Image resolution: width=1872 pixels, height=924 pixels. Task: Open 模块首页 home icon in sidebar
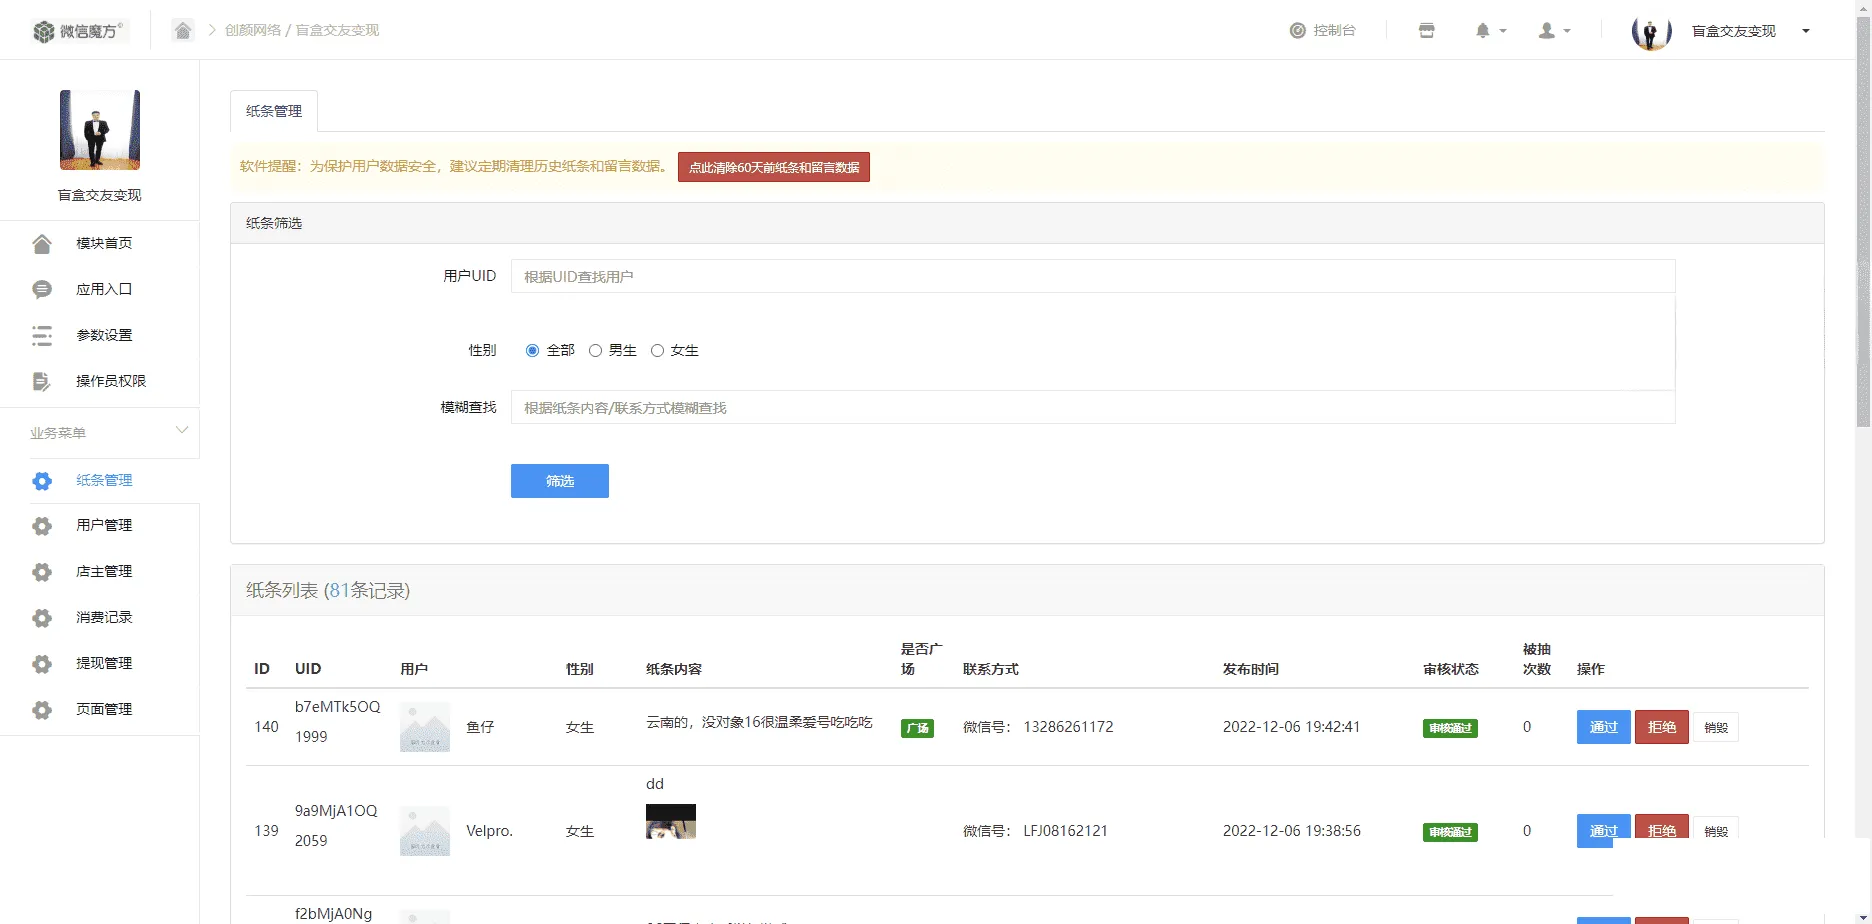click(x=42, y=243)
